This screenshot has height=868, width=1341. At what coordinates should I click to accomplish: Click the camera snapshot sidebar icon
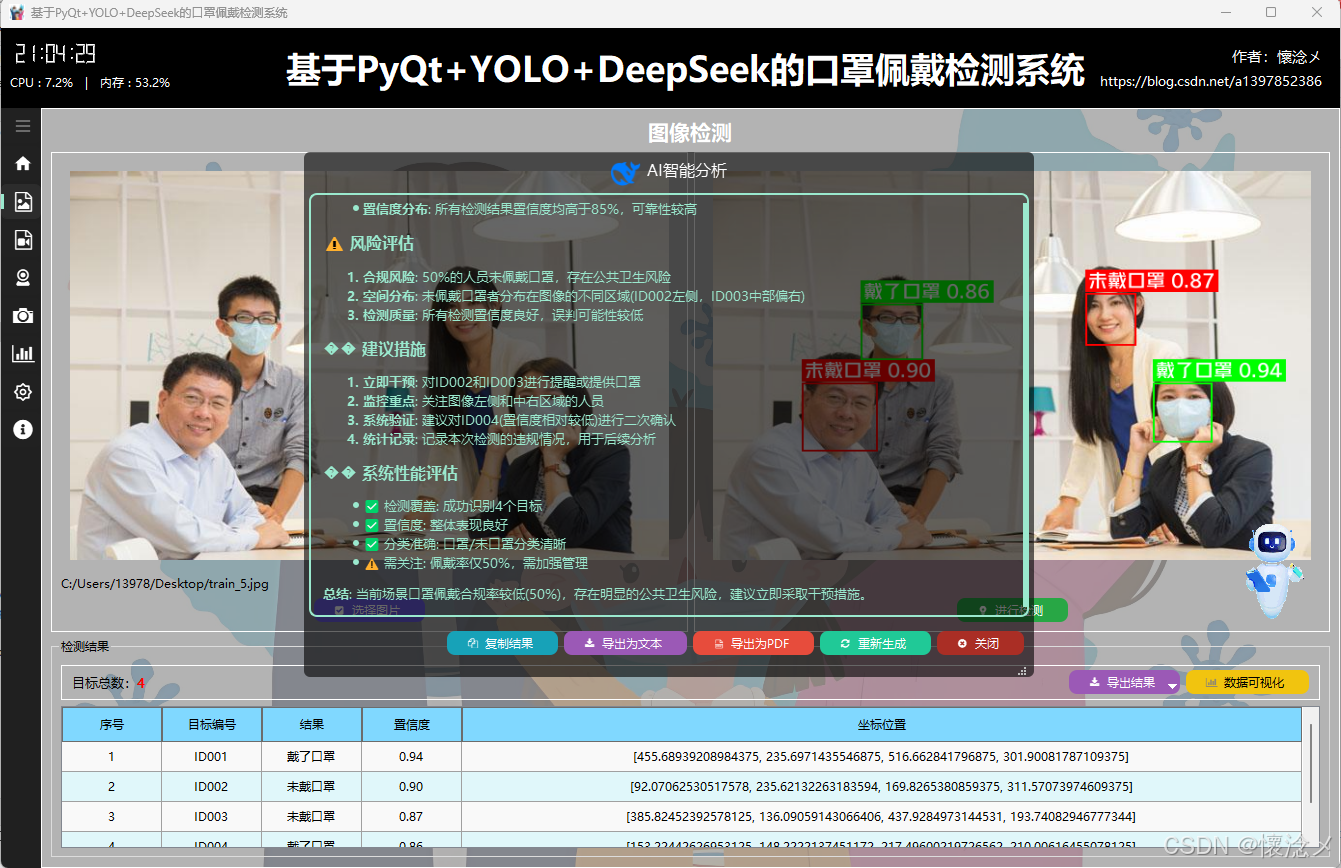(x=22, y=316)
